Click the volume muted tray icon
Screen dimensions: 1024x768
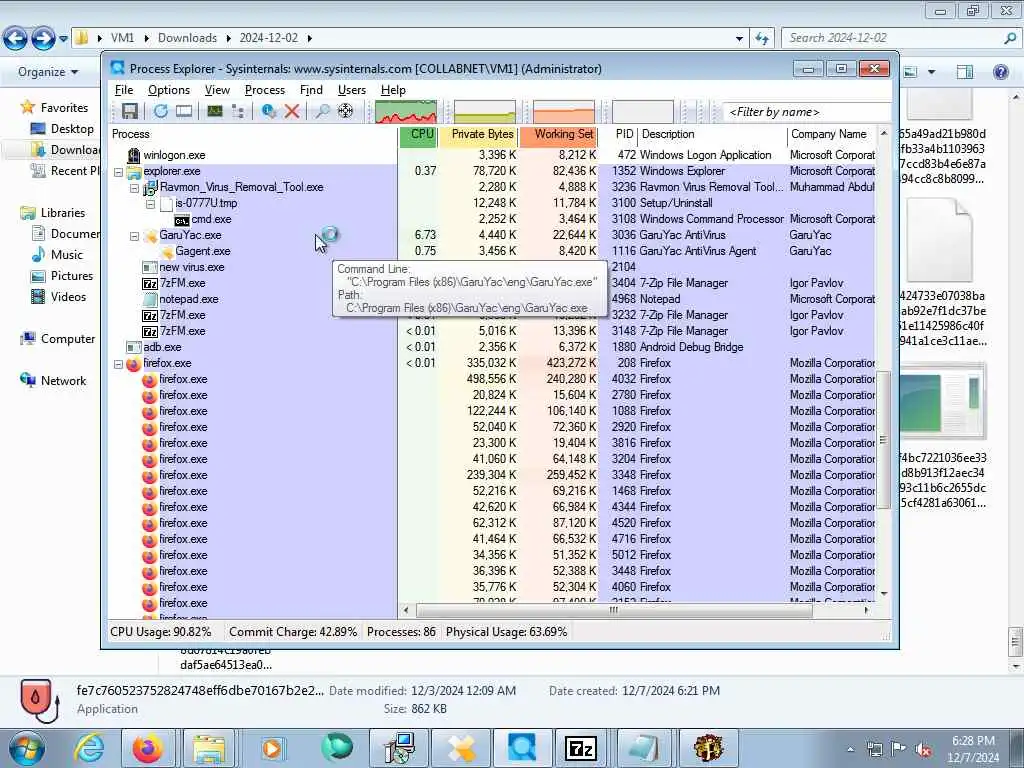coord(924,749)
